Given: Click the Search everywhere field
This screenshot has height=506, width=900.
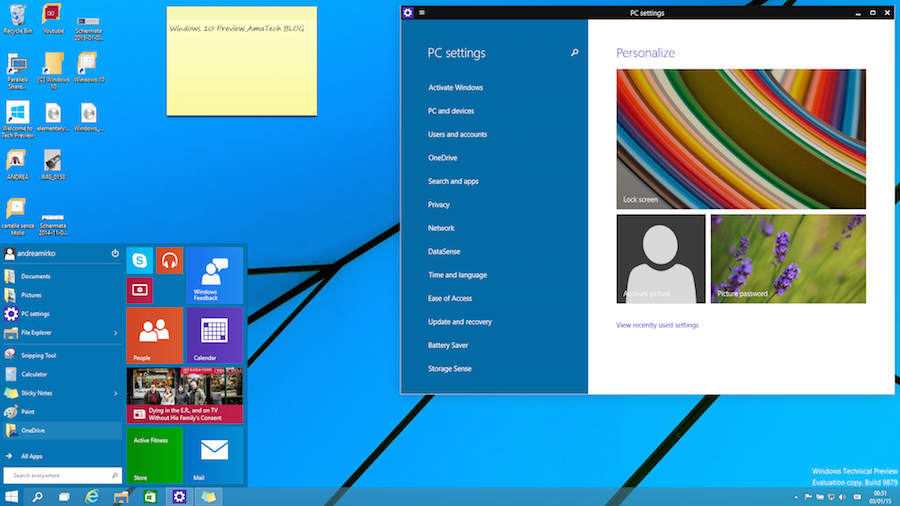Looking at the screenshot, I should [62, 475].
